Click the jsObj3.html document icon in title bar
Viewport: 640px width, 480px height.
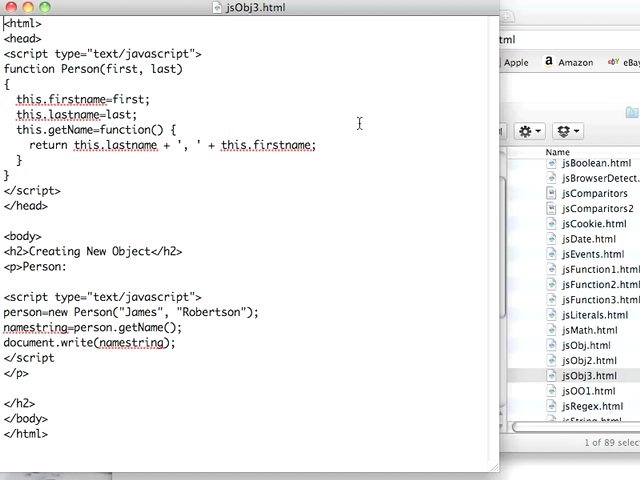(217, 7)
